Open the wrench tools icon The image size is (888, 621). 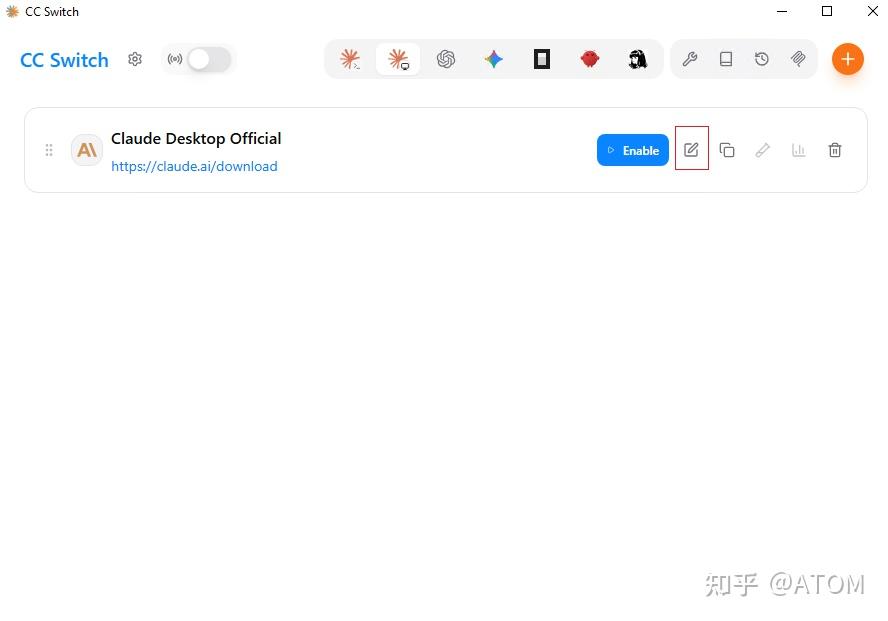689,59
